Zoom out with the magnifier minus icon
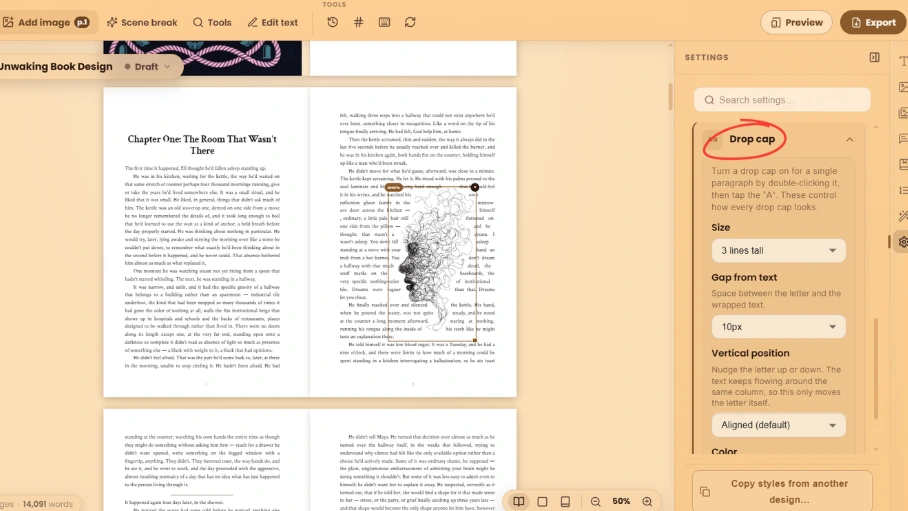 (595, 502)
